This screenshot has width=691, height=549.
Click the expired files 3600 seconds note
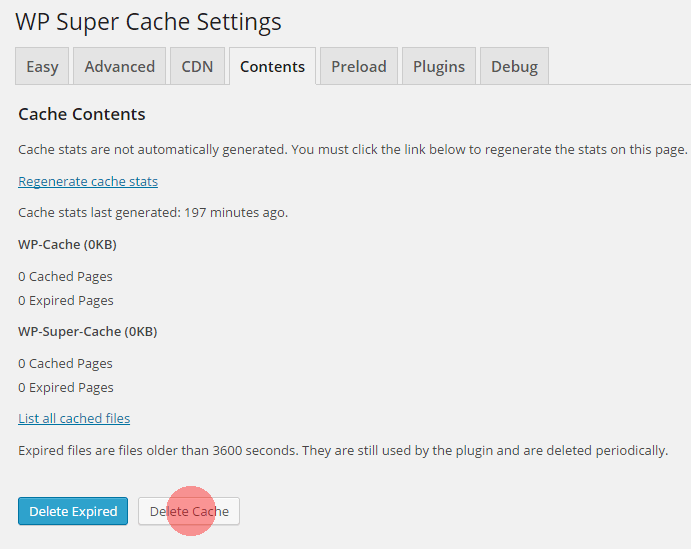click(342, 450)
